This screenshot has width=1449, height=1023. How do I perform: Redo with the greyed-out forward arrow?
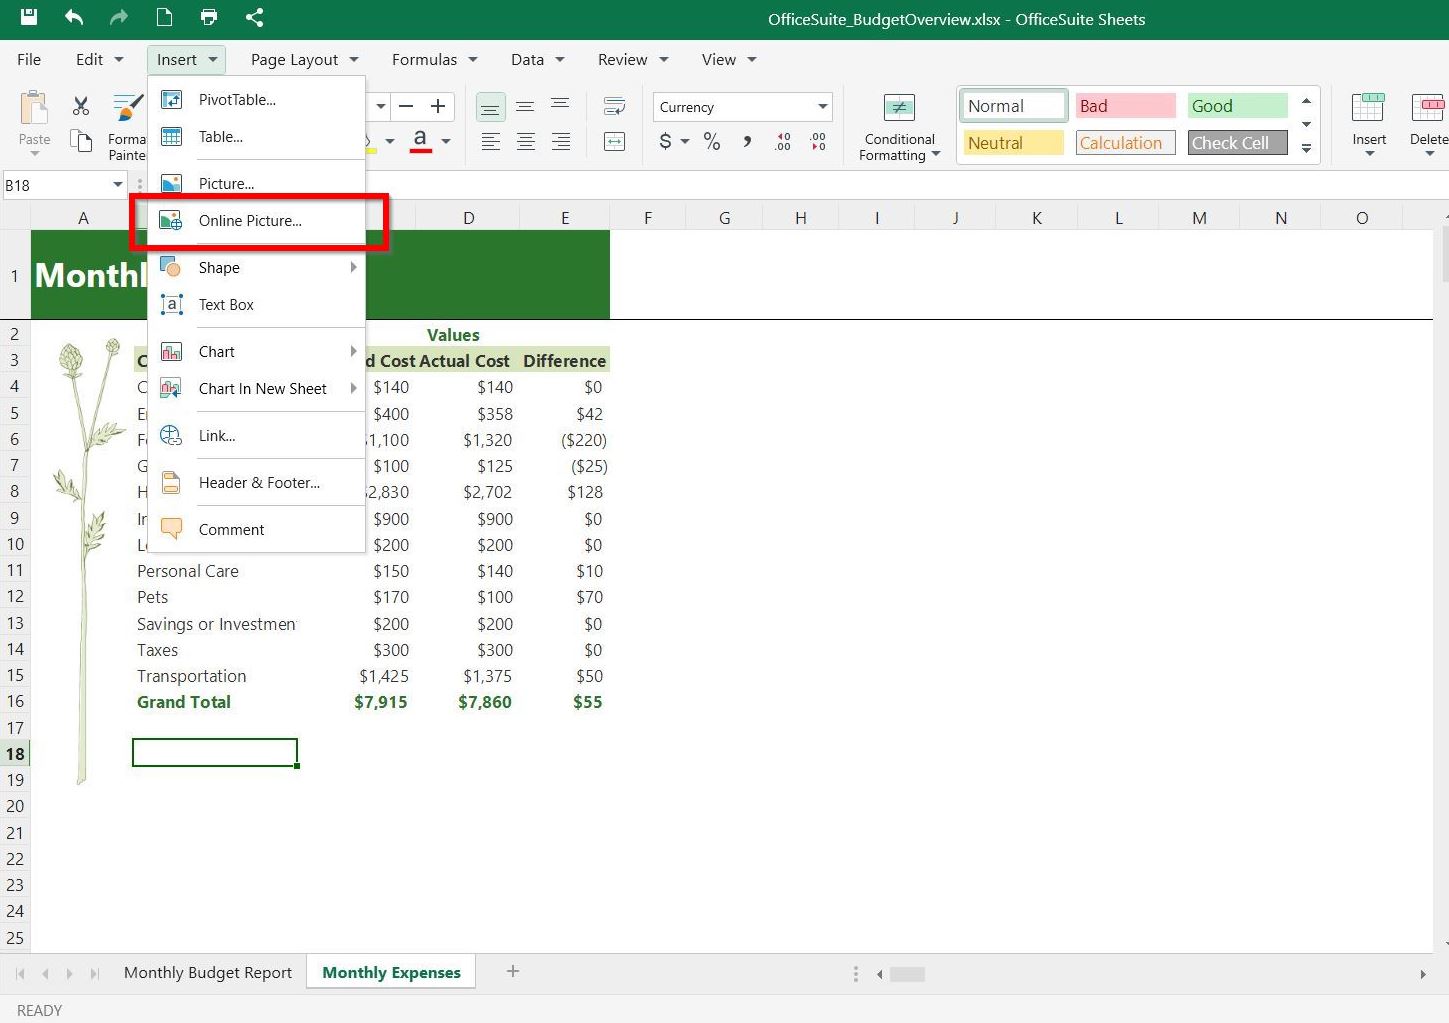[119, 17]
